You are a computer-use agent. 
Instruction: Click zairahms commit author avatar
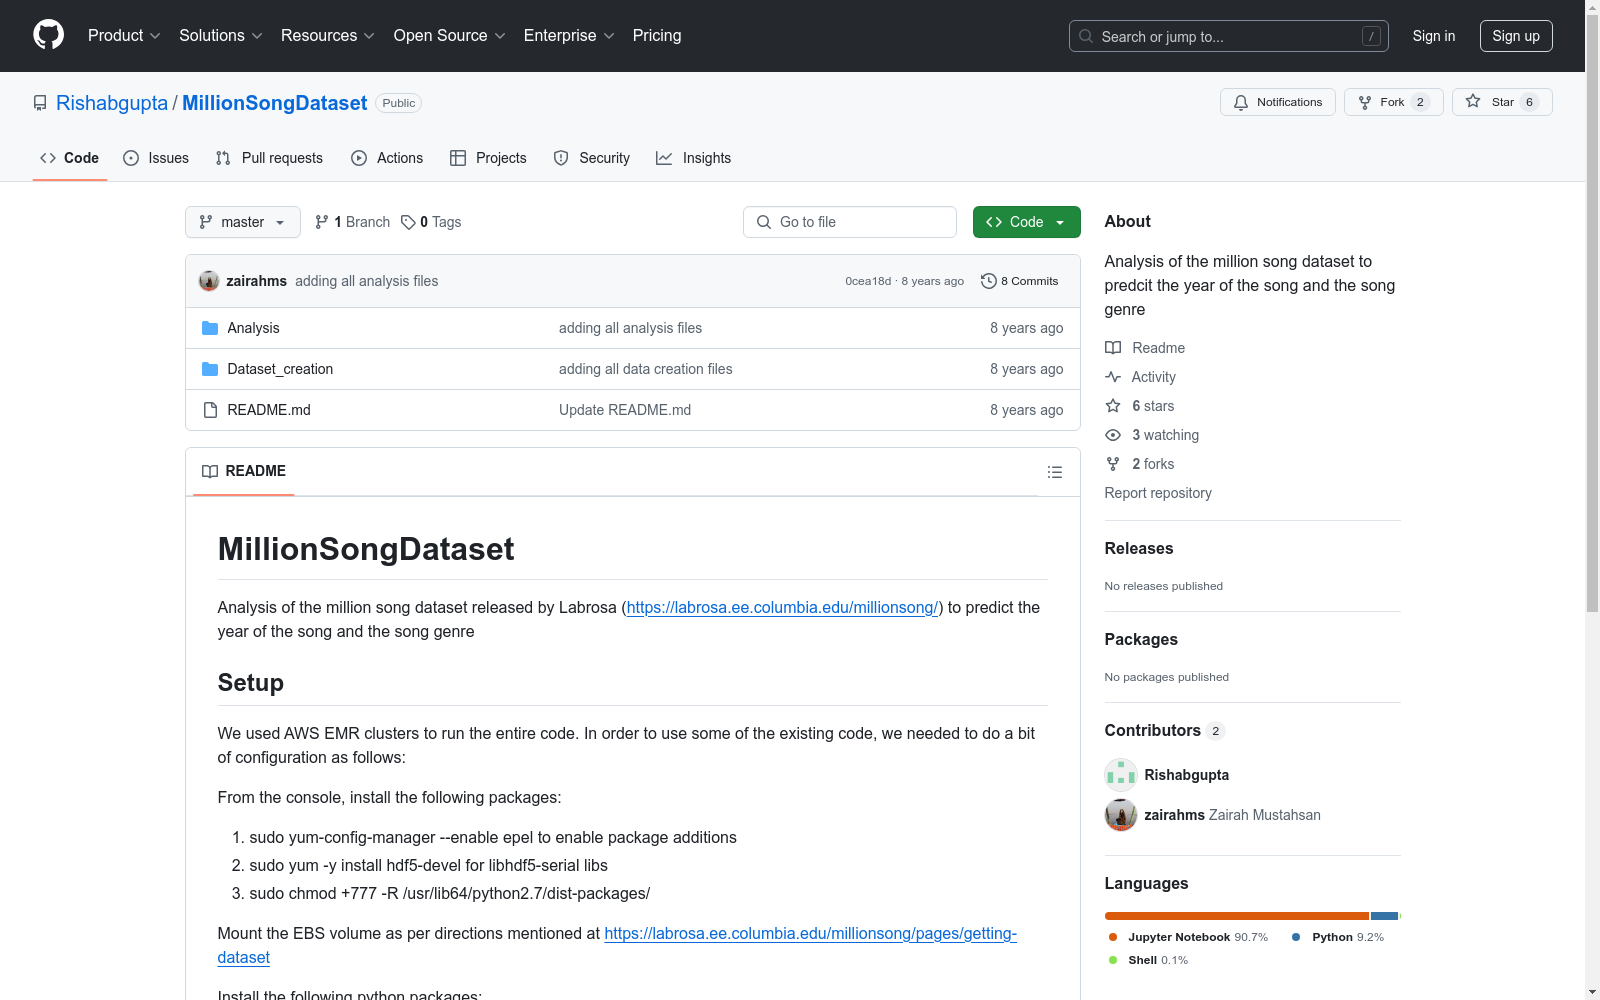click(209, 281)
